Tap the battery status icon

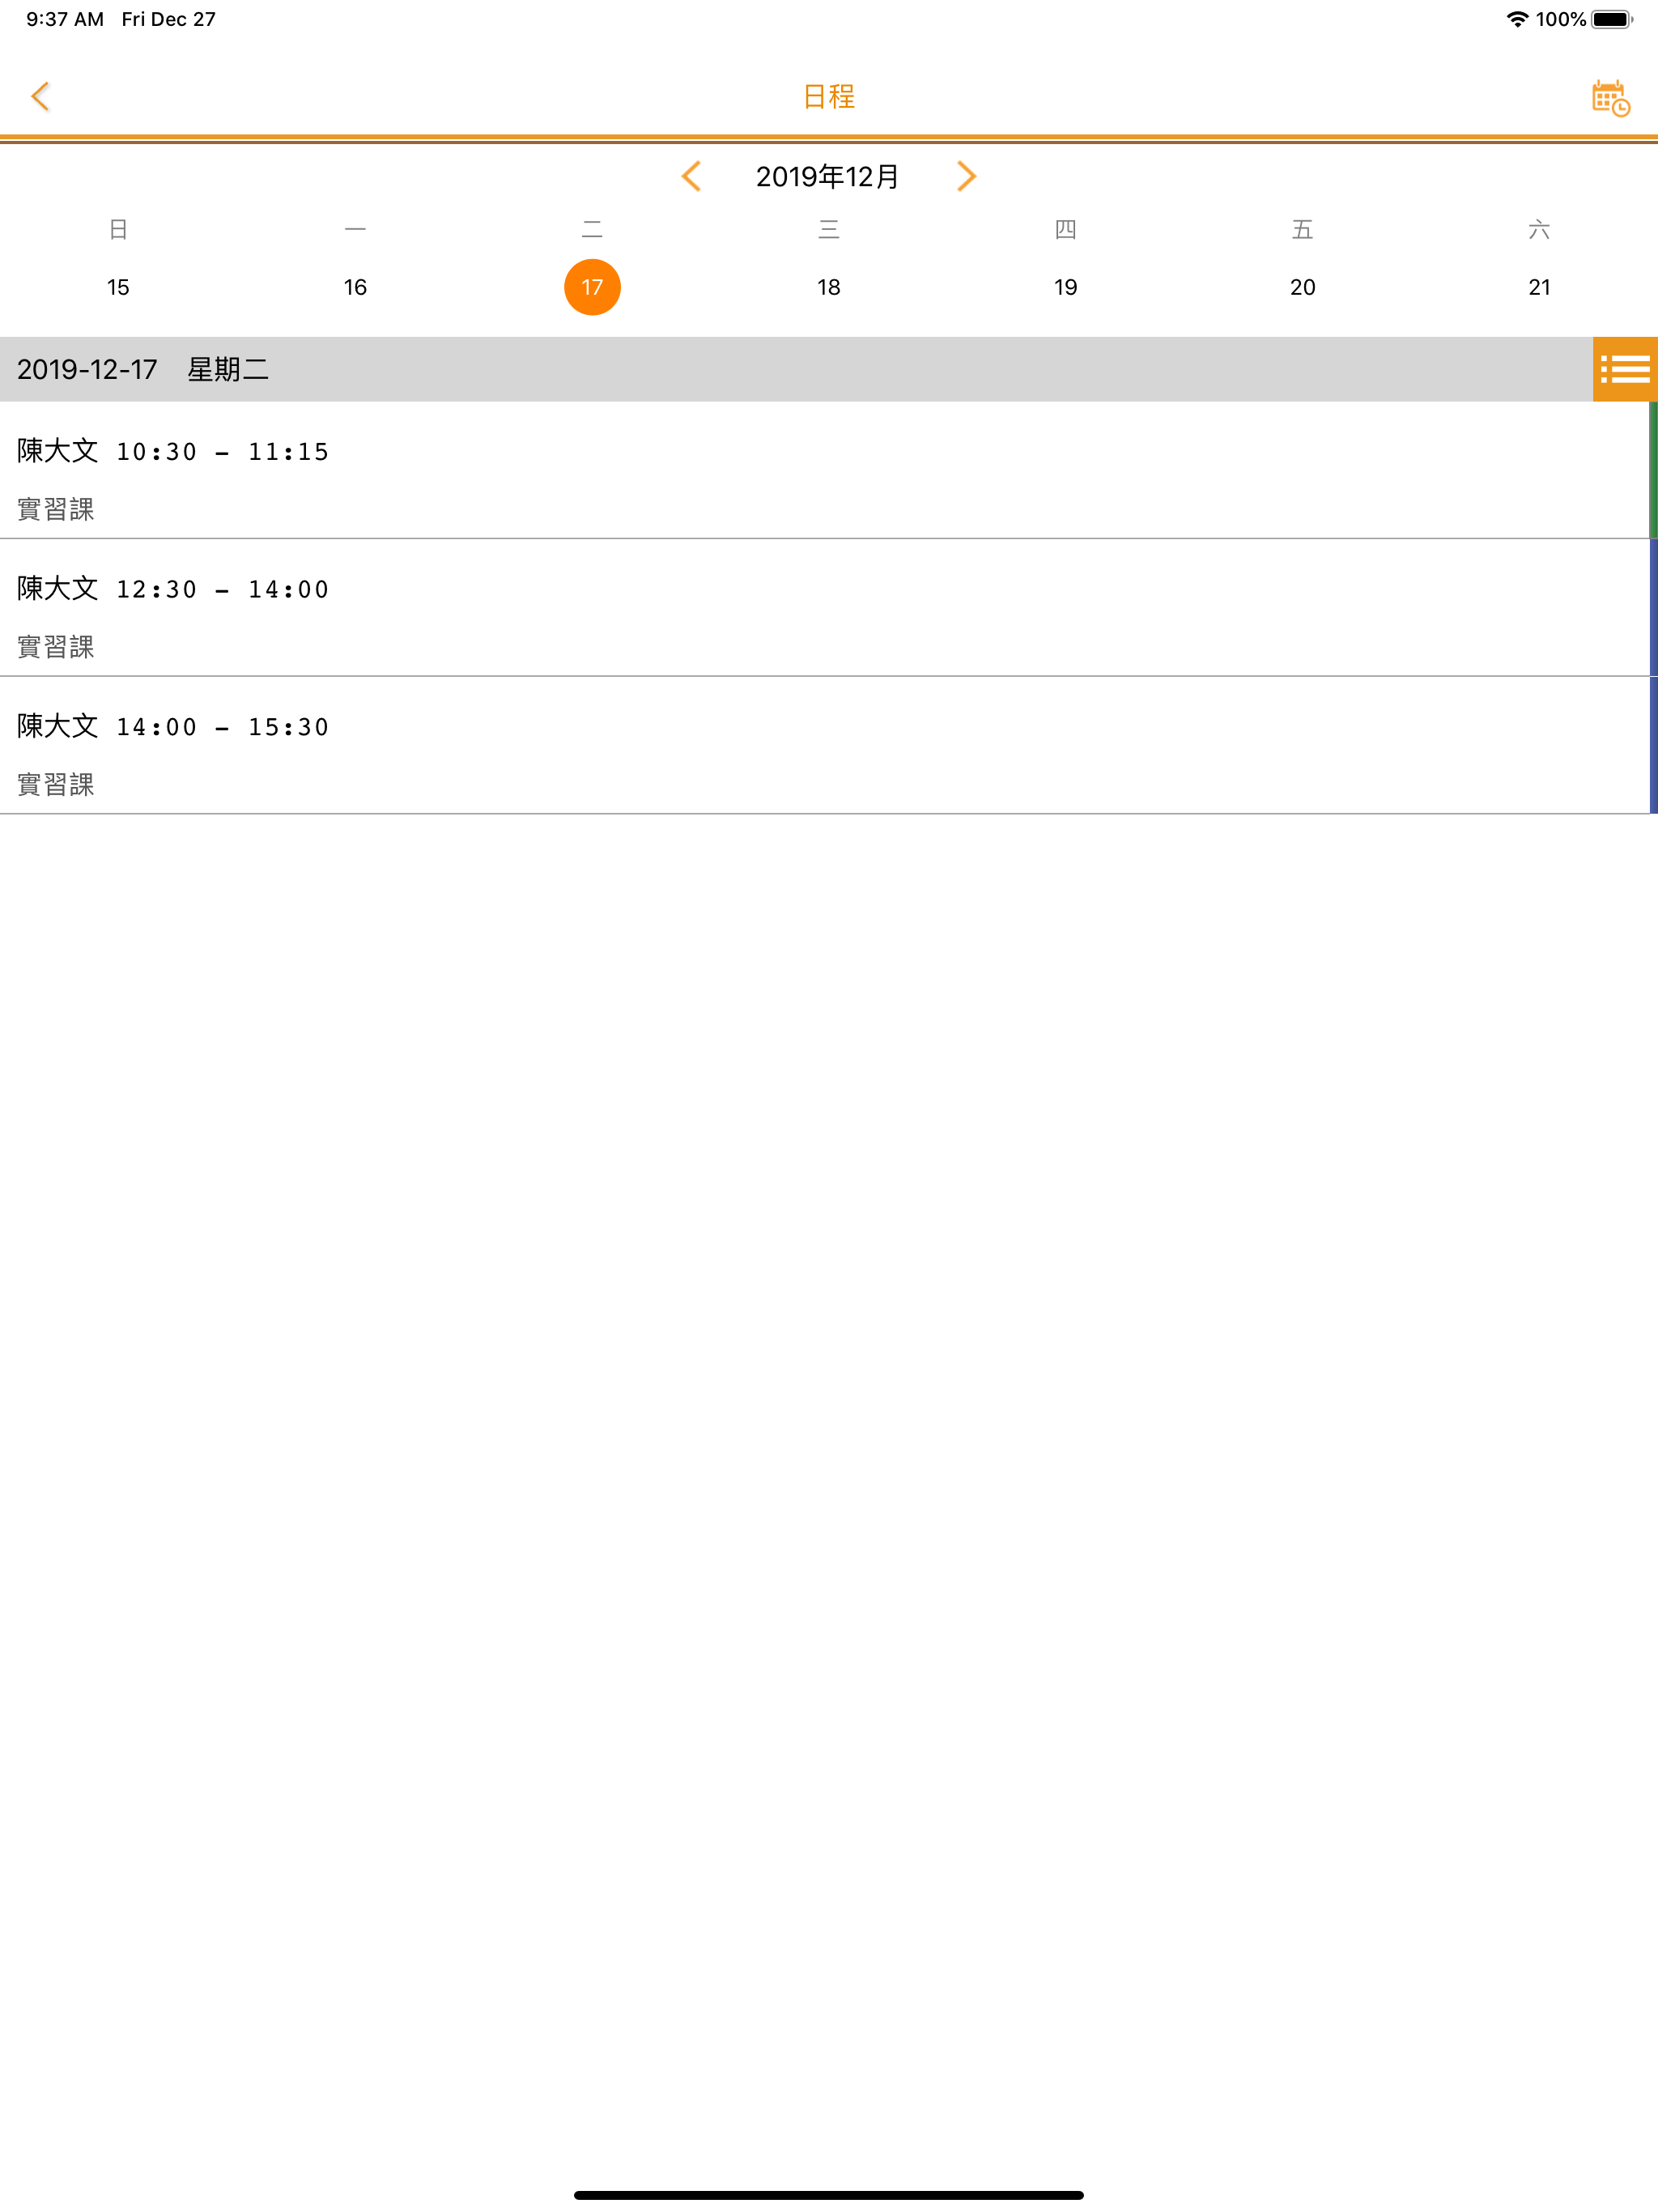[x=1612, y=19]
